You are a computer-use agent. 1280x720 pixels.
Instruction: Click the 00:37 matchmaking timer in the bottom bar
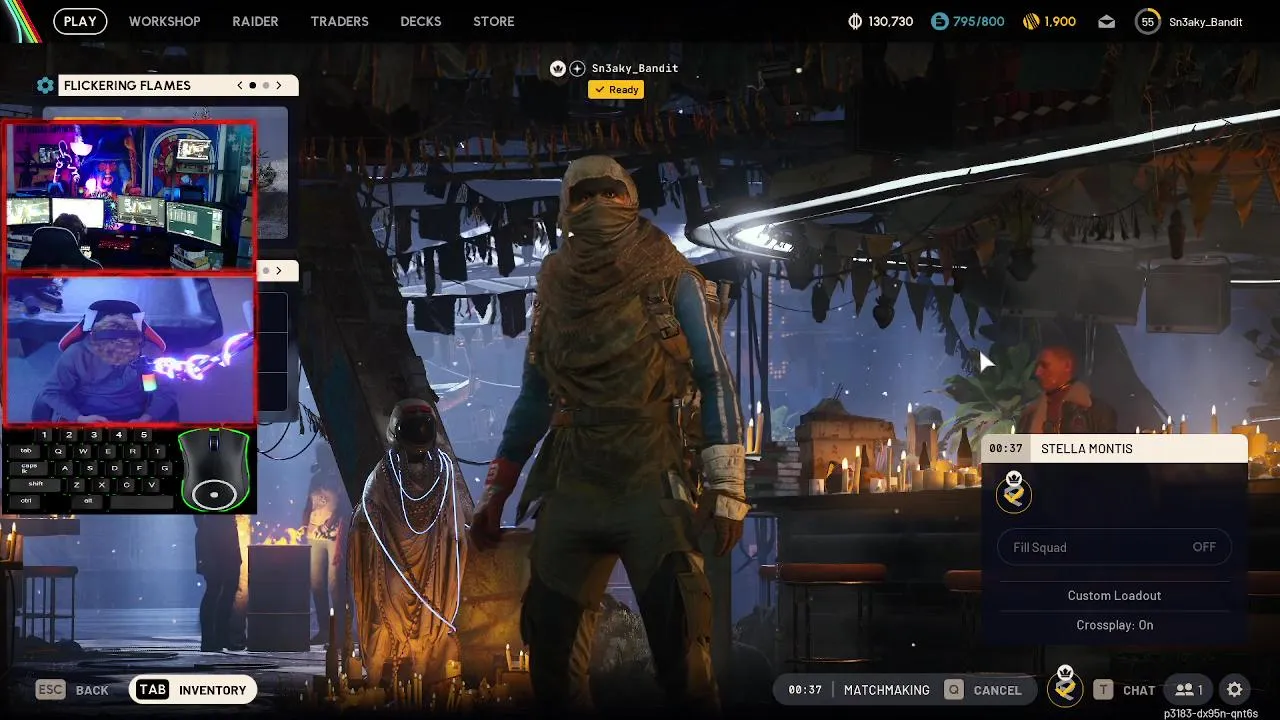pos(804,690)
